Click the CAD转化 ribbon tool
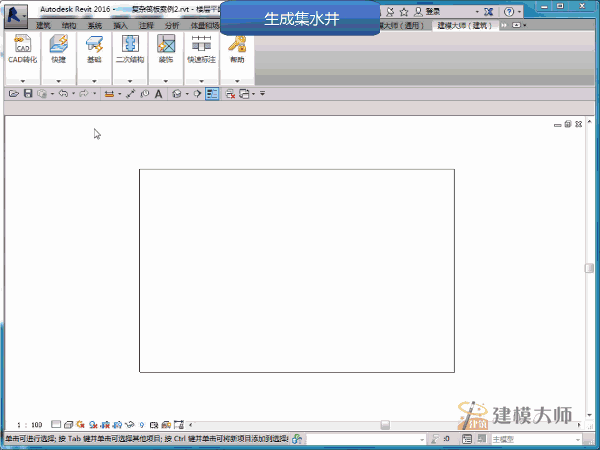Screen dimensions: 600x450 23,49
